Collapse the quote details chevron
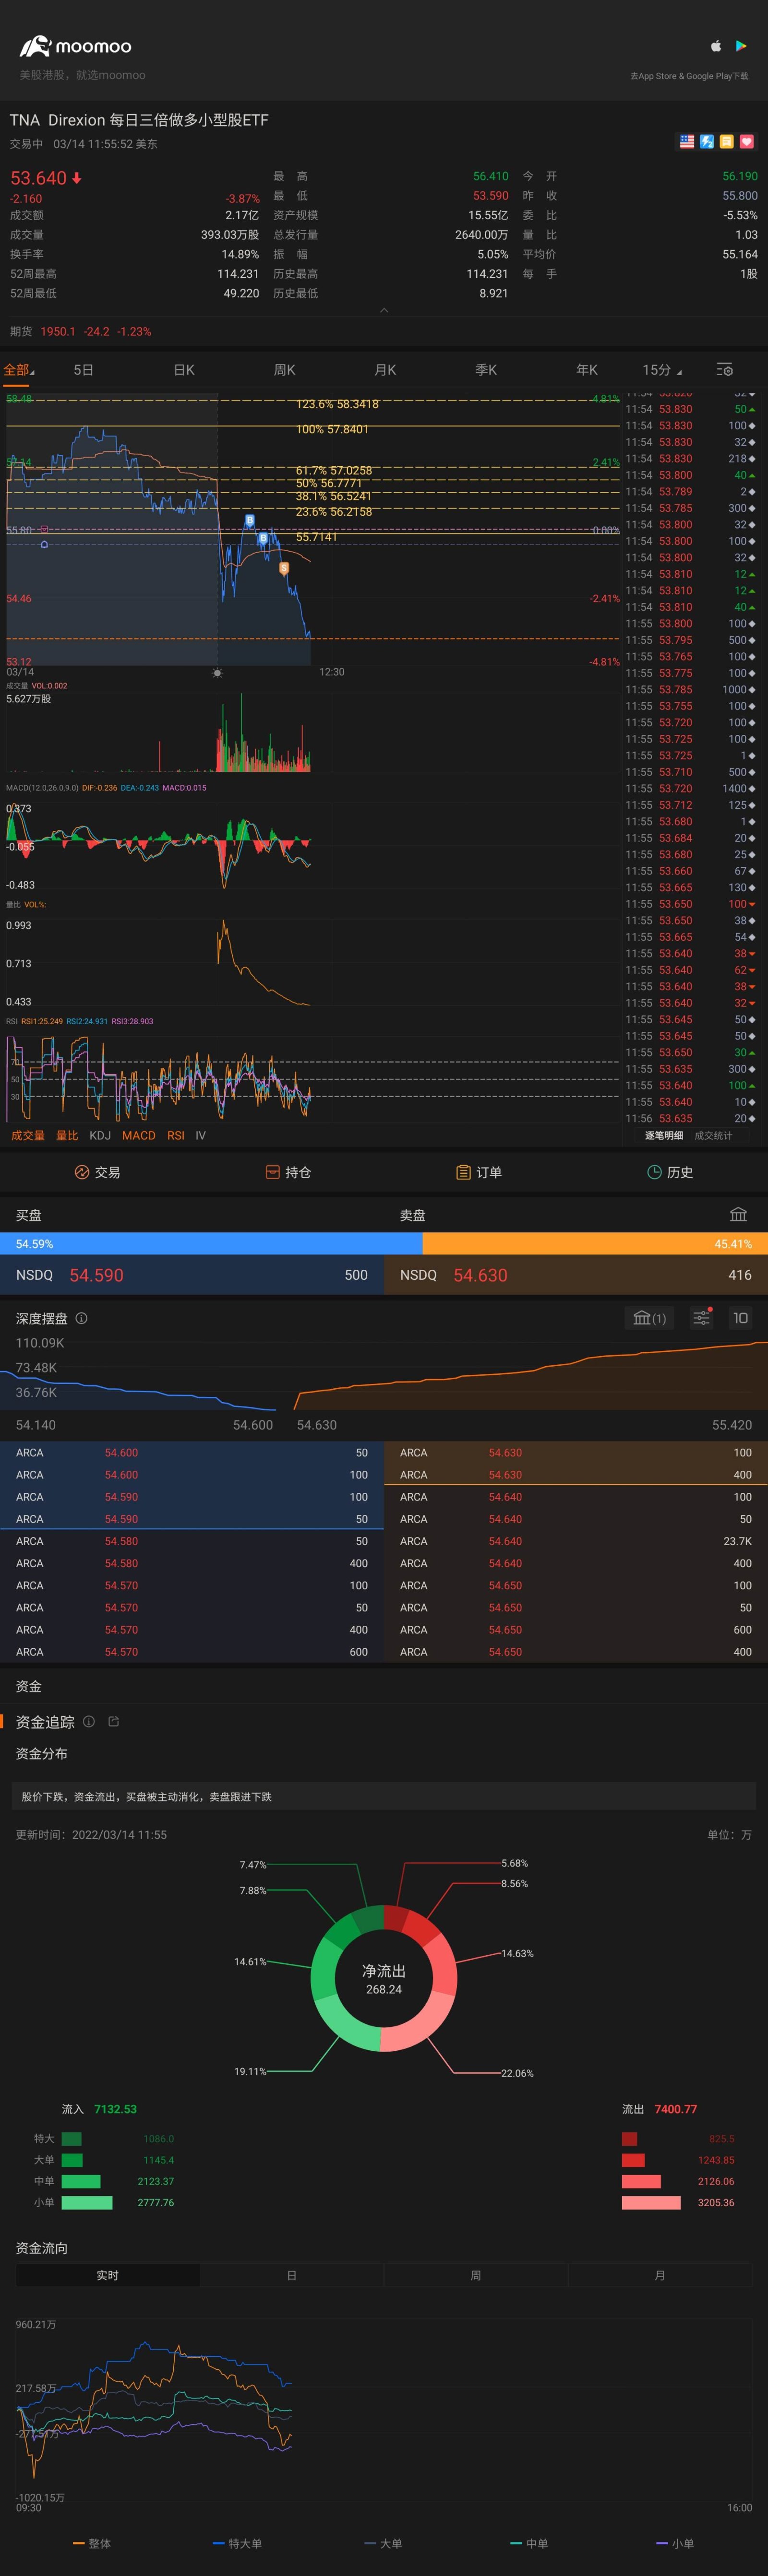 (x=384, y=310)
